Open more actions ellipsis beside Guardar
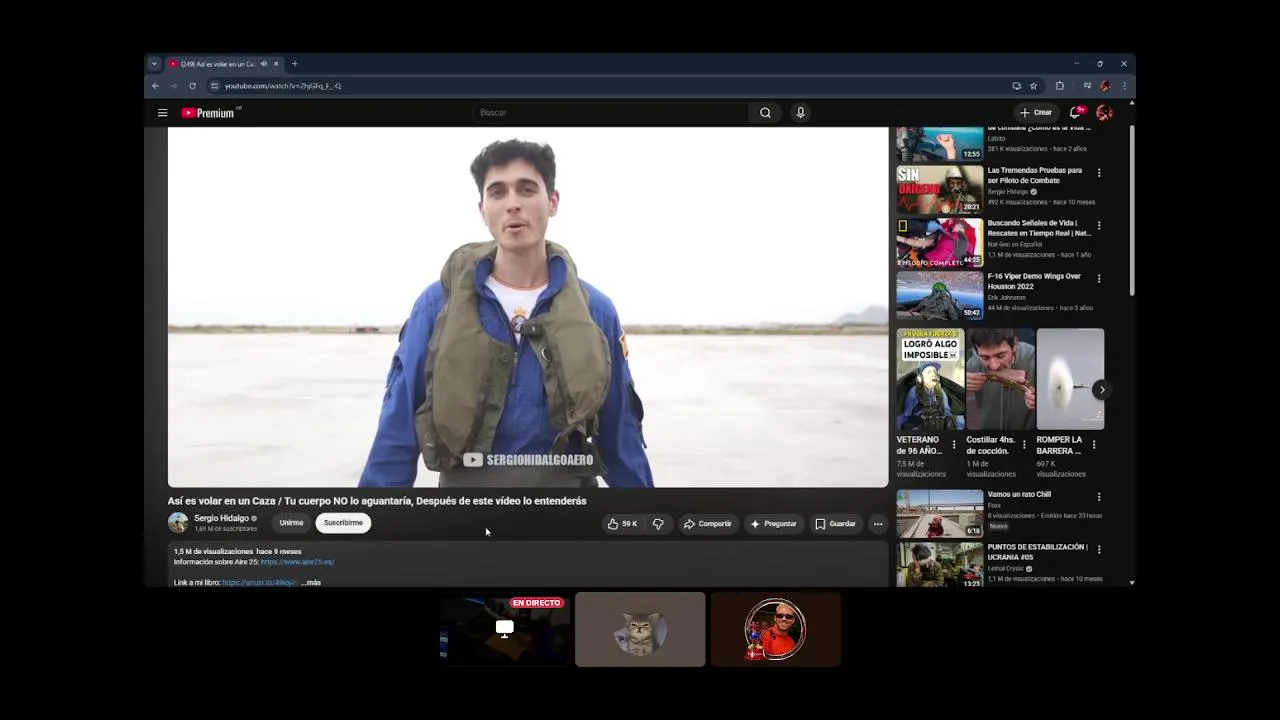1280x720 pixels. pyautogui.click(x=878, y=524)
